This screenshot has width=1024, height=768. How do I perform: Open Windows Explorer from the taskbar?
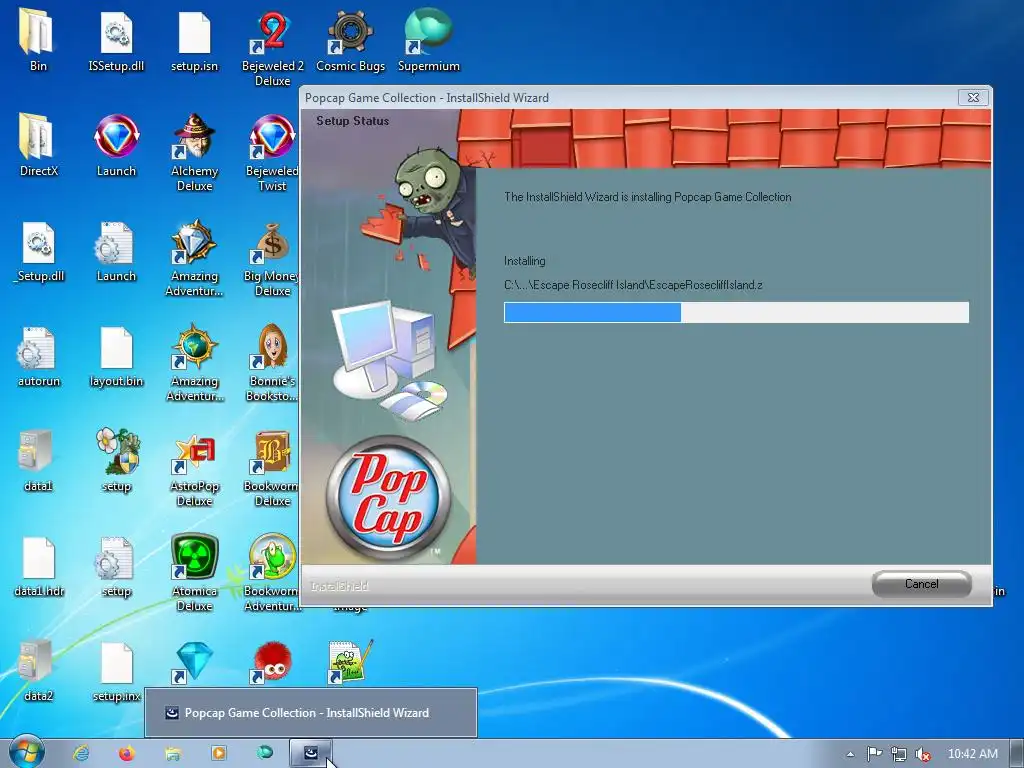pos(172,753)
